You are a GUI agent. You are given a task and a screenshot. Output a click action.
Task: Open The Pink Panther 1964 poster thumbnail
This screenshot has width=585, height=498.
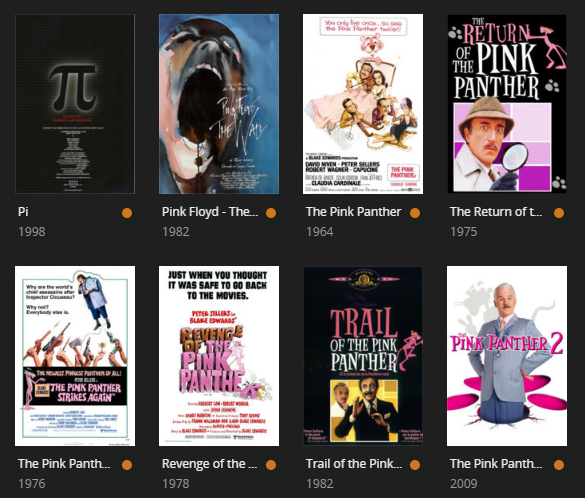[x=363, y=104]
